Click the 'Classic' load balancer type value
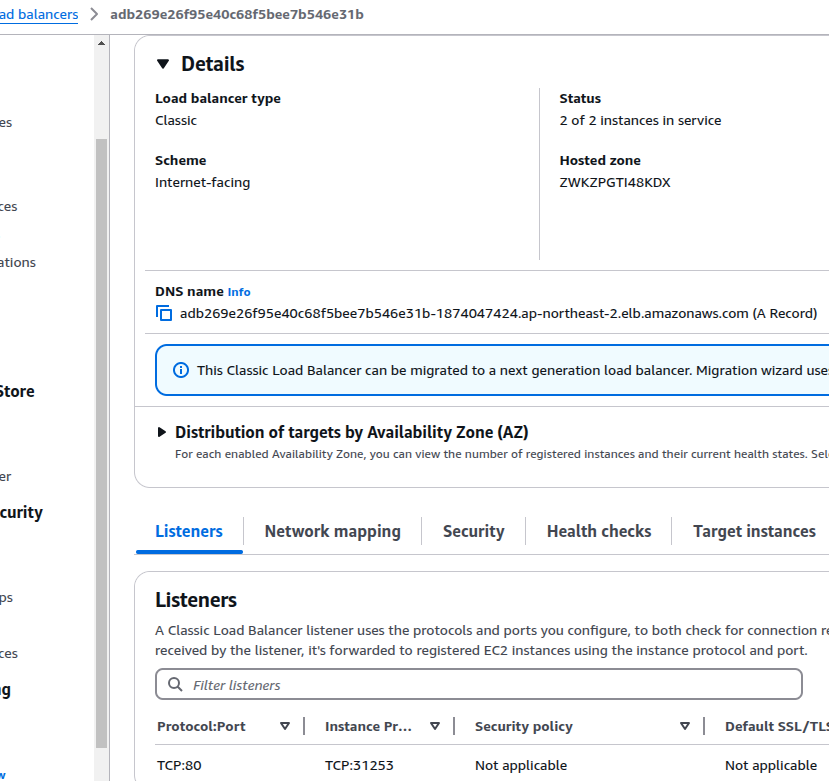829x781 pixels. click(176, 121)
